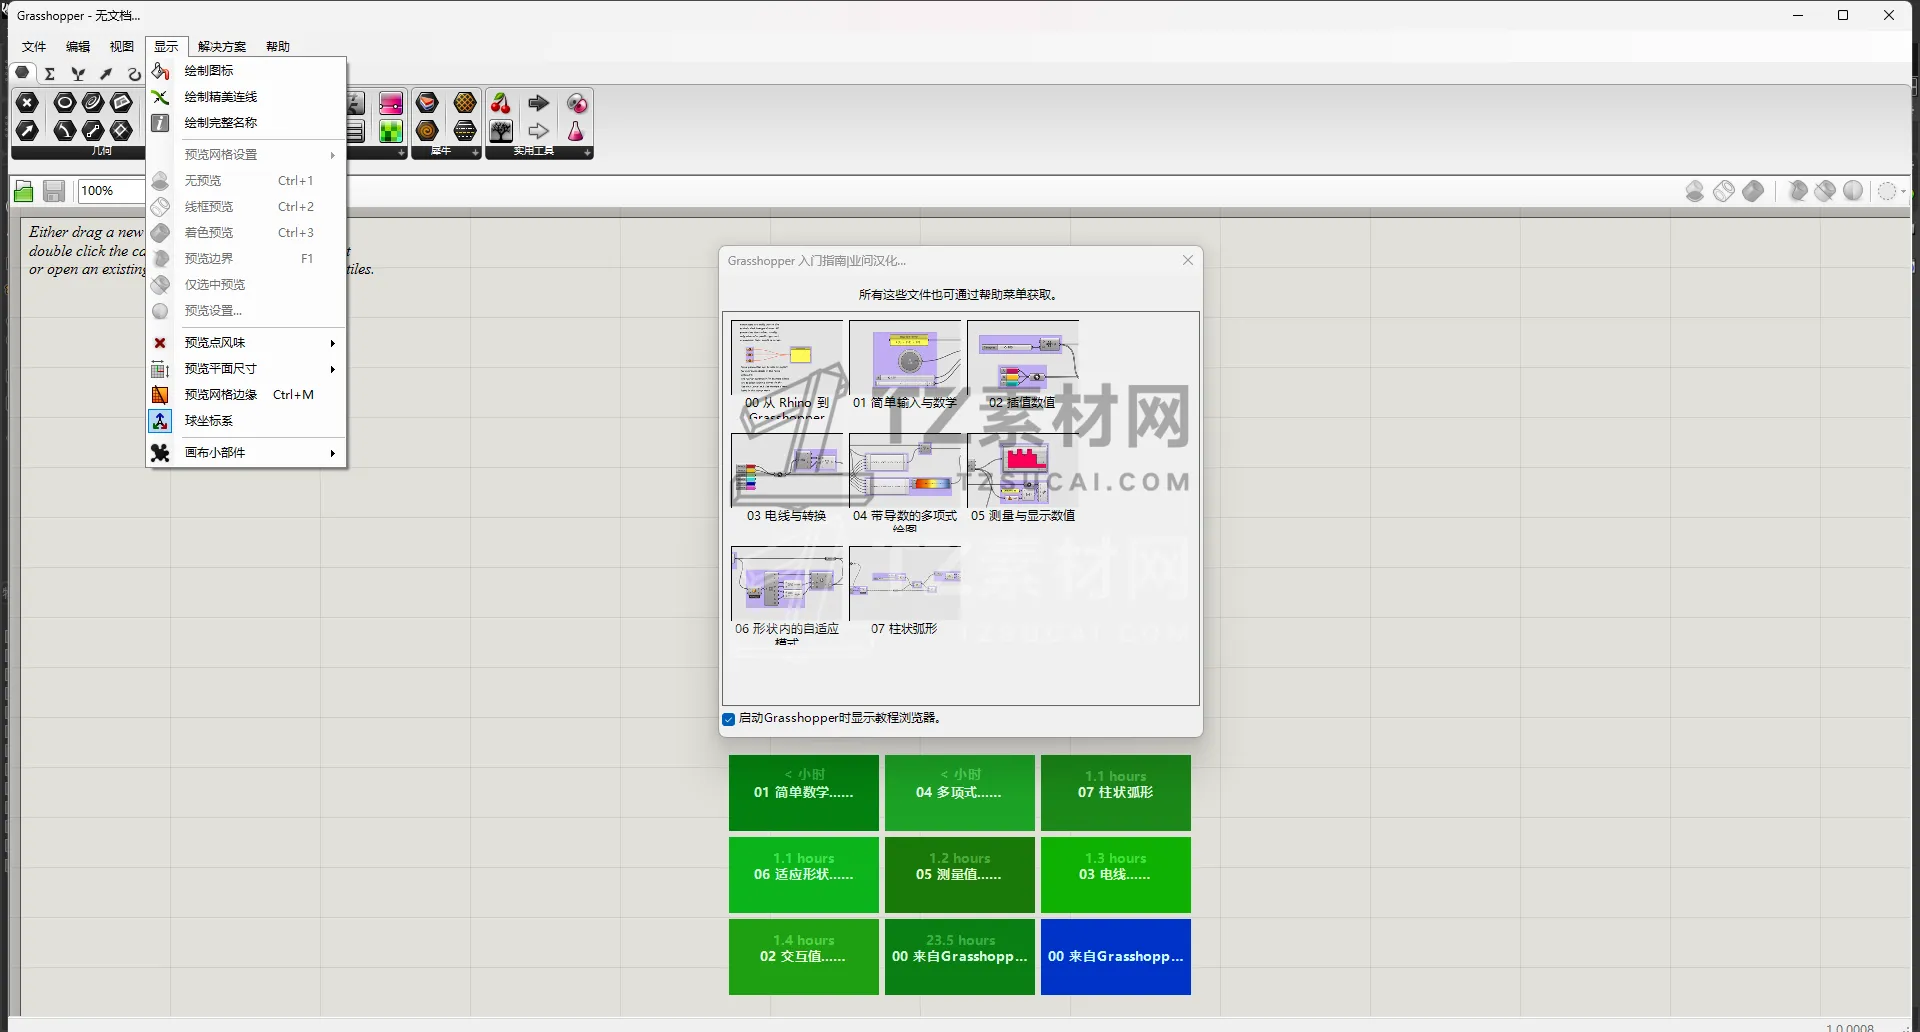Toggle 绘制图标 in the display menu
This screenshot has width=1920, height=1032.
[x=246, y=71]
